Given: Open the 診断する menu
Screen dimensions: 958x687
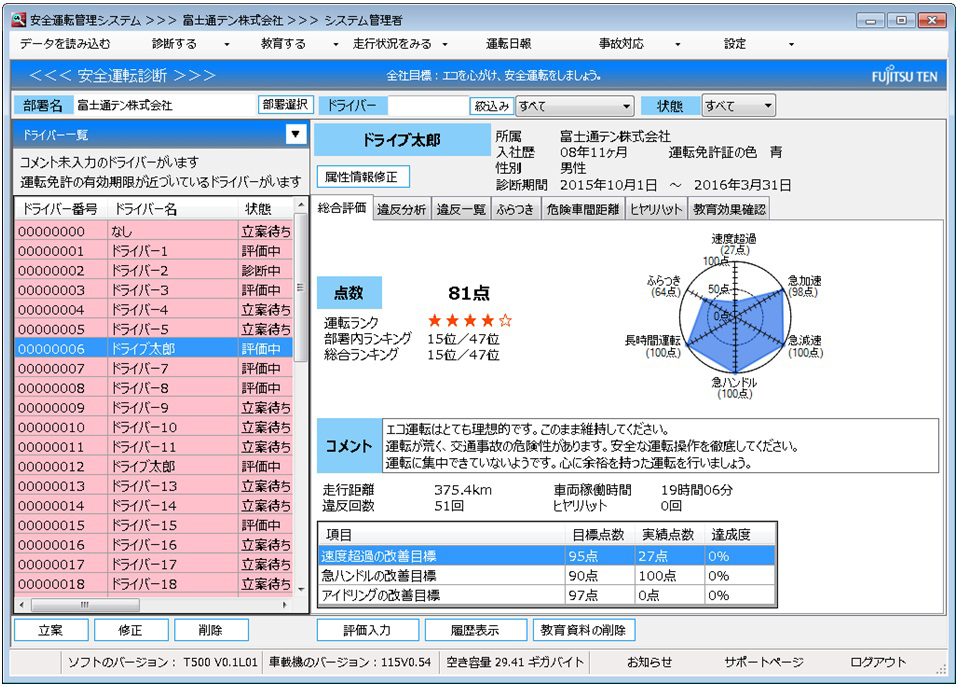Looking at the screenshot, I should (x=190, y=44).
